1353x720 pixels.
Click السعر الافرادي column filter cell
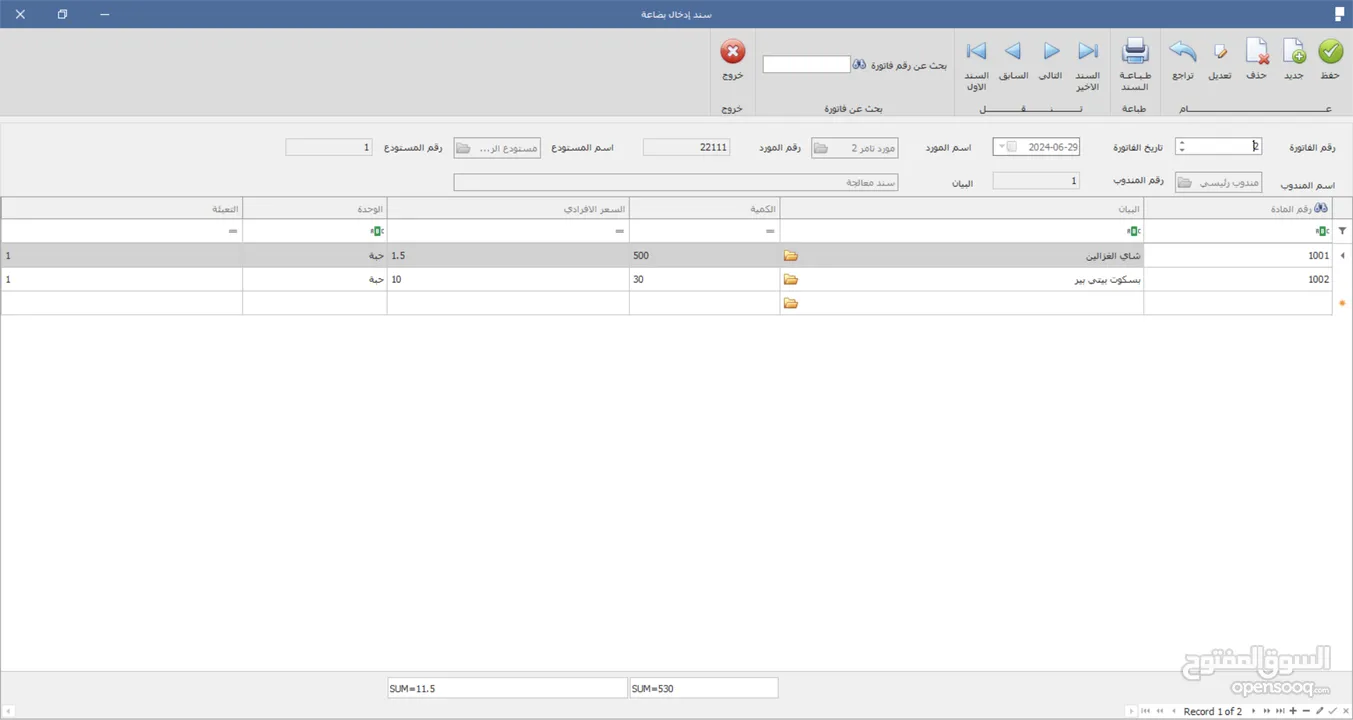click(508, 231)
